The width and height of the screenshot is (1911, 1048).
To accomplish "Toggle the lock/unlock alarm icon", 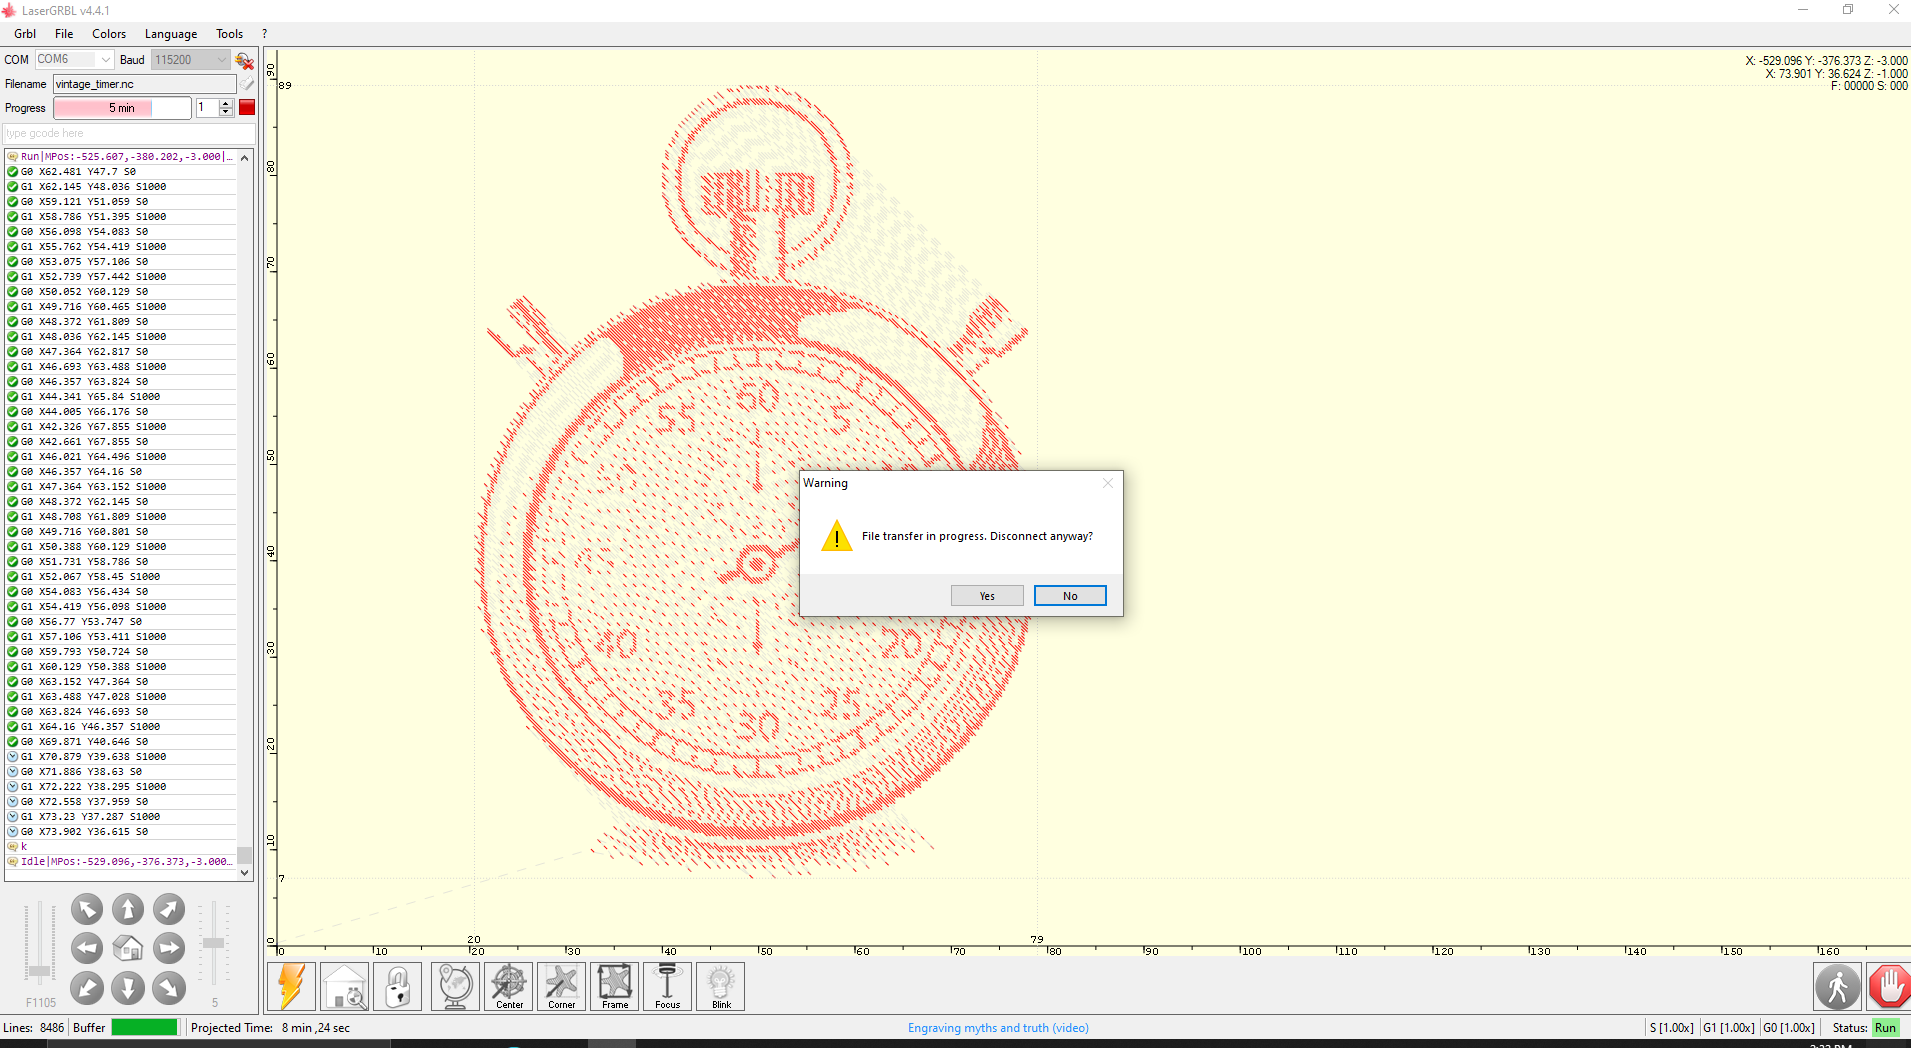I will tap(397, 986).
